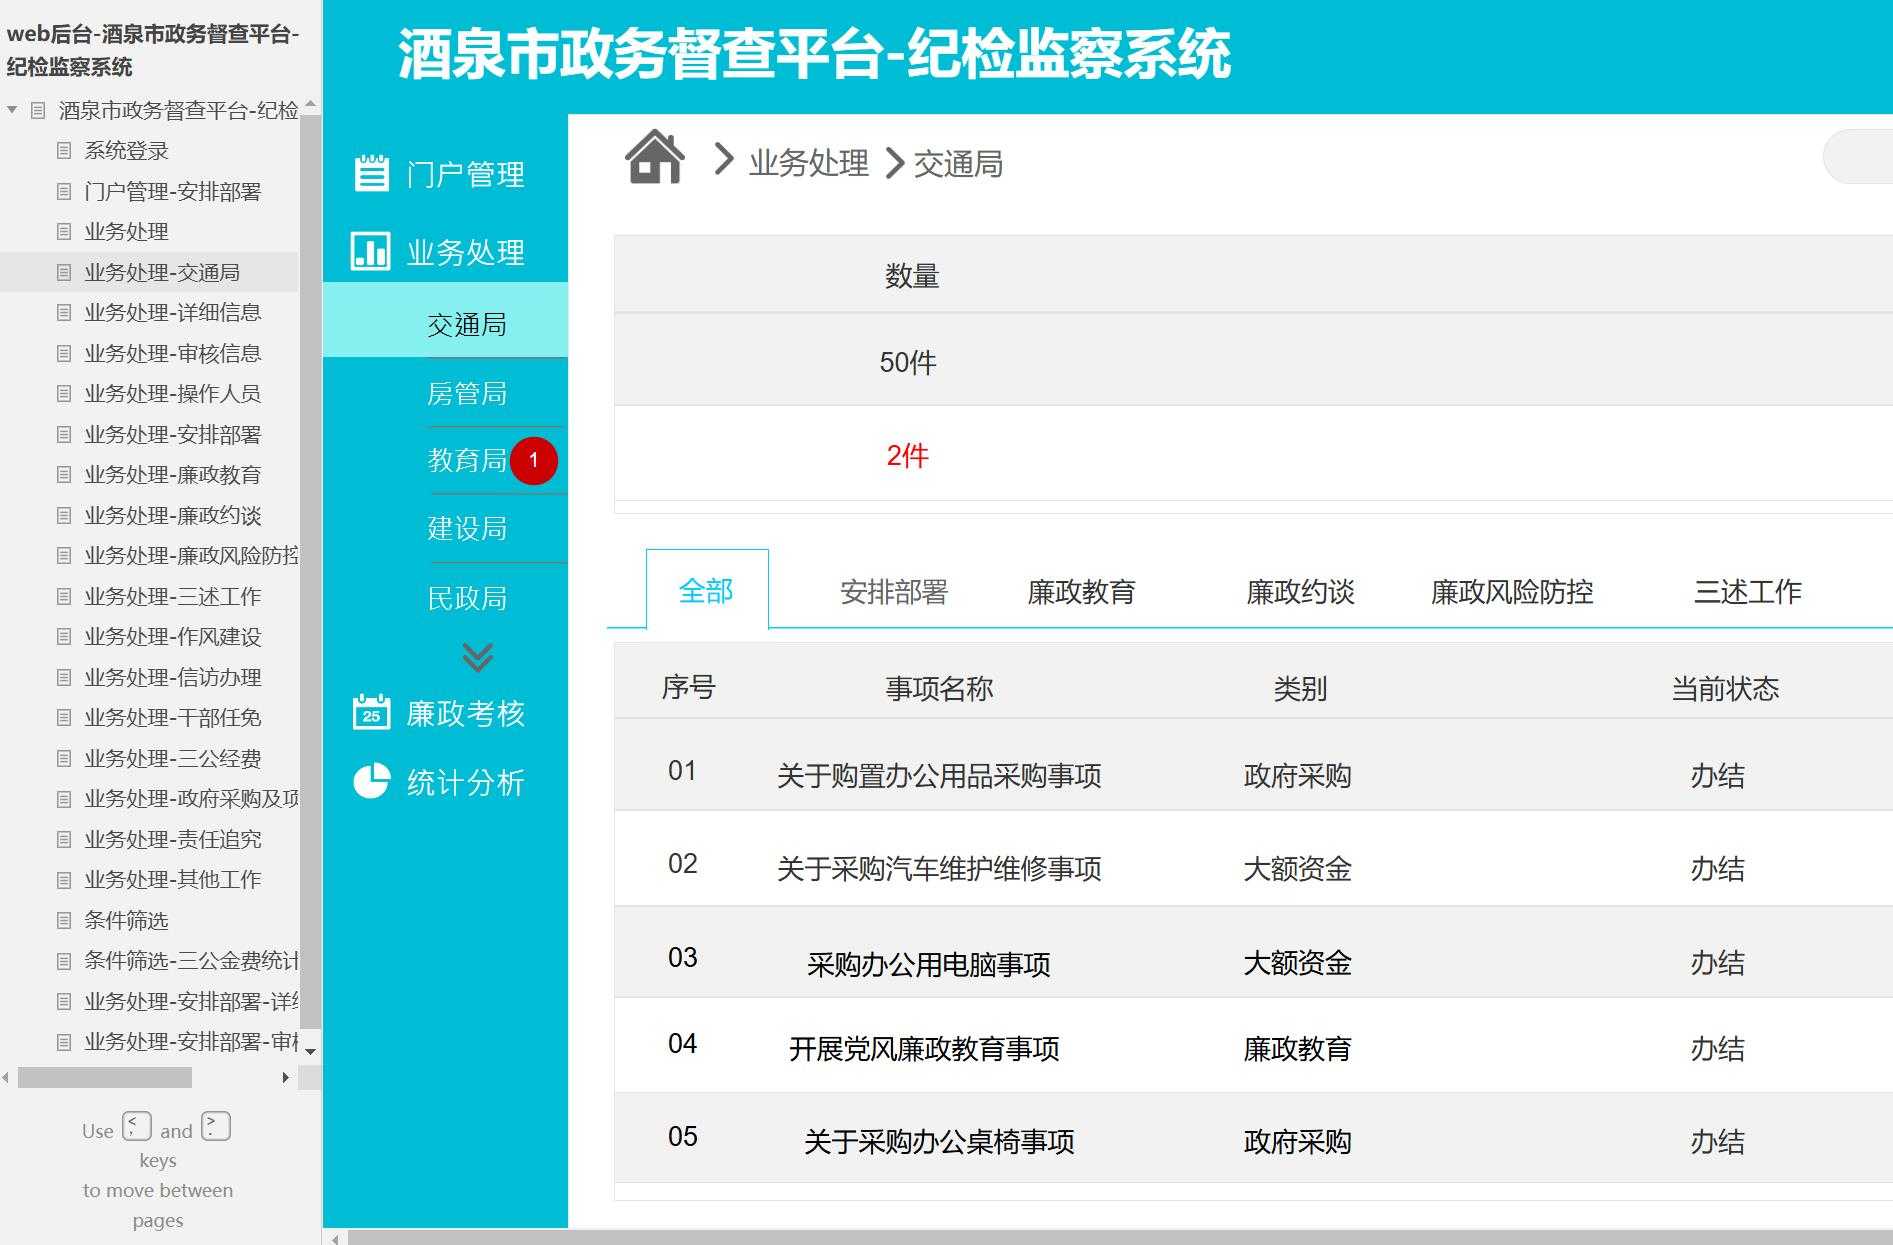1893x1245 pixels.
Task: Open 廉政考核 calendar icon
Action: coord(370,712)
